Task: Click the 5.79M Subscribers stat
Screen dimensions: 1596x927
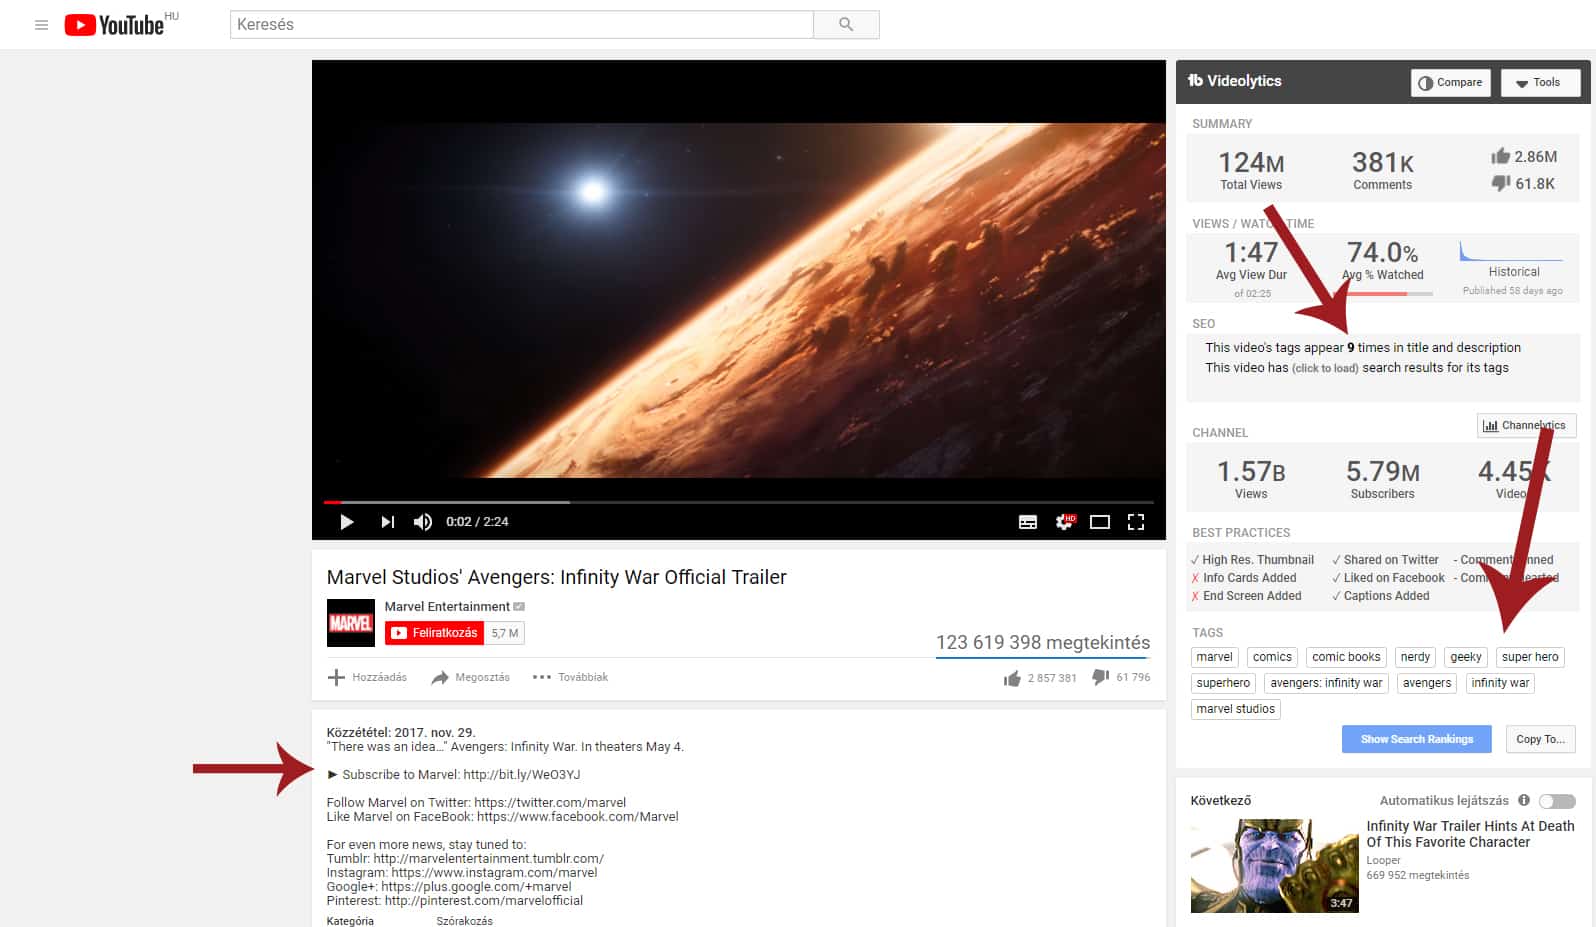Action: coord(1383,478)
